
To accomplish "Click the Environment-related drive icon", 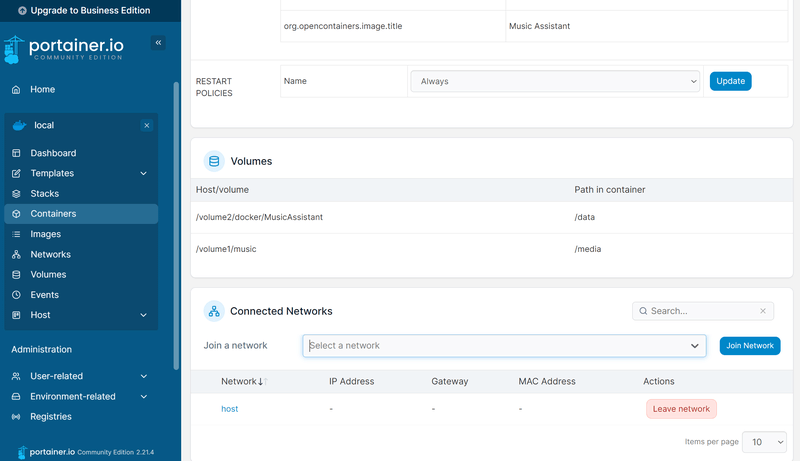I will pyautogui.click(x=16, y=396).
